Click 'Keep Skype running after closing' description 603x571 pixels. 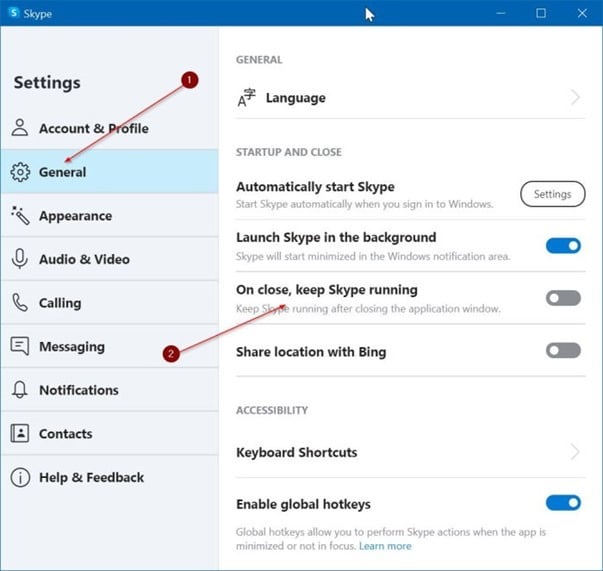pos(368,308)
